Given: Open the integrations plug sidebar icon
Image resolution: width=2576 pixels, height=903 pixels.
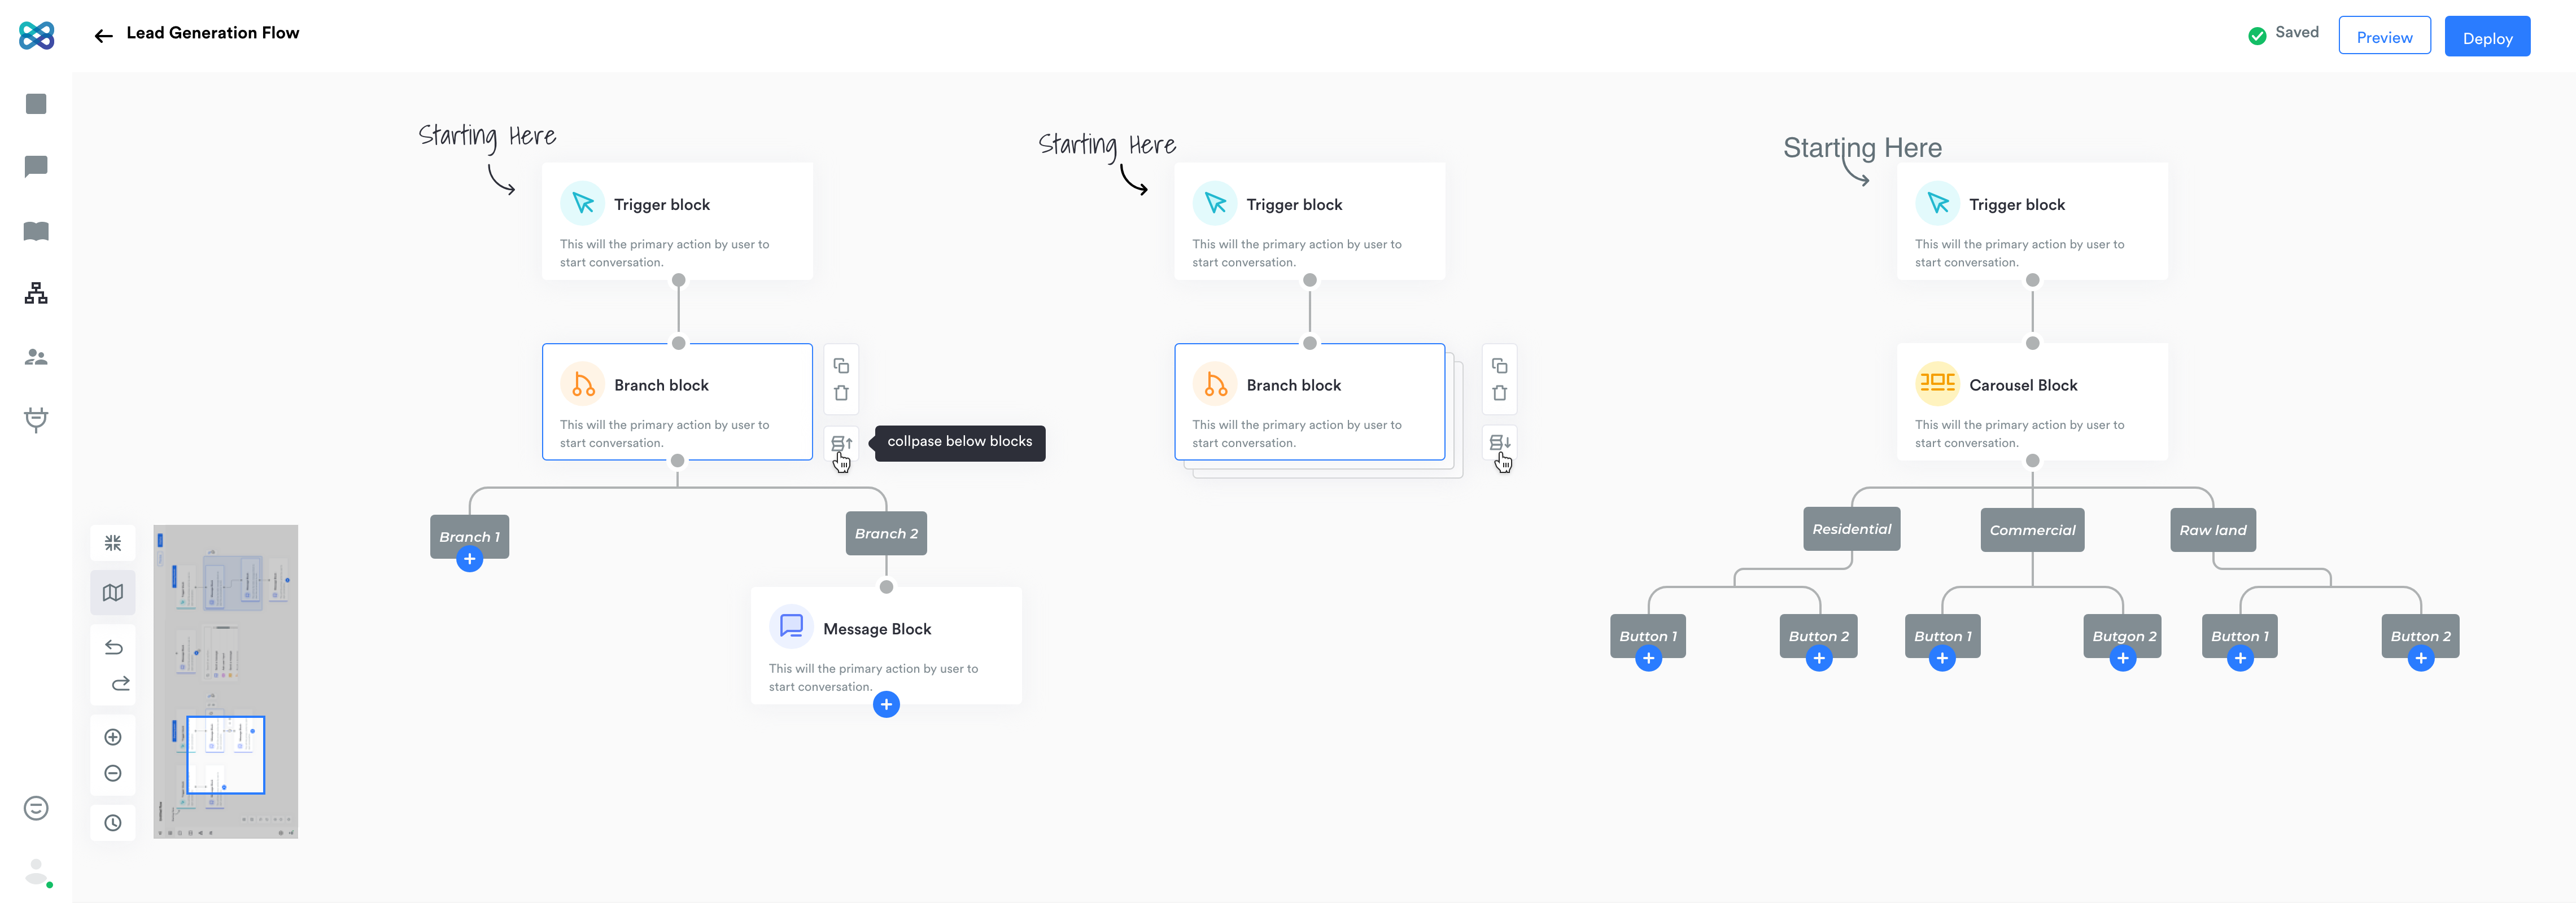Looking at the screenshot, I should pos(36,419).
